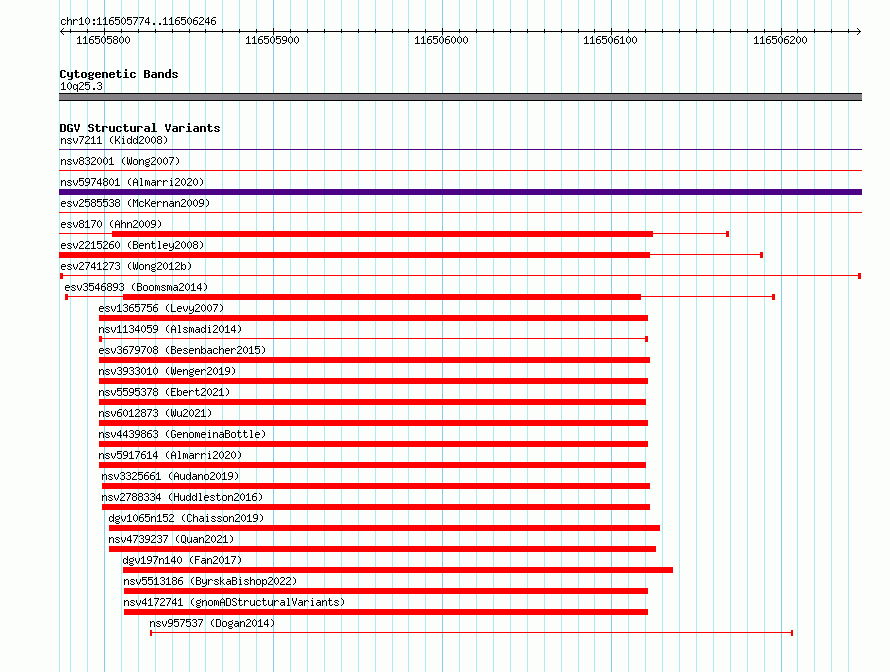Image resolution: width=890 pixels, height=672 pixels.
Task: Open the dgv1065n152 (Chaisson2019) label
Action: coord(186,518)
